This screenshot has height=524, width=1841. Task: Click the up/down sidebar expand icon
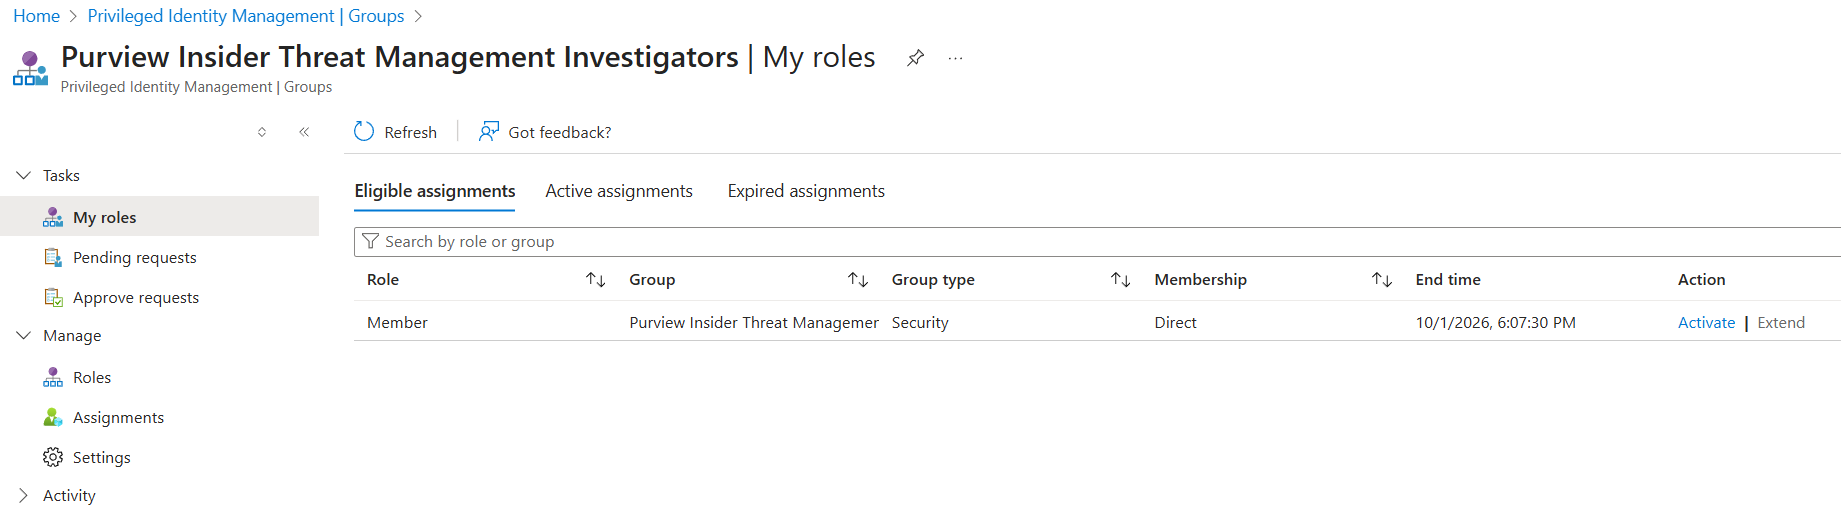262,132
